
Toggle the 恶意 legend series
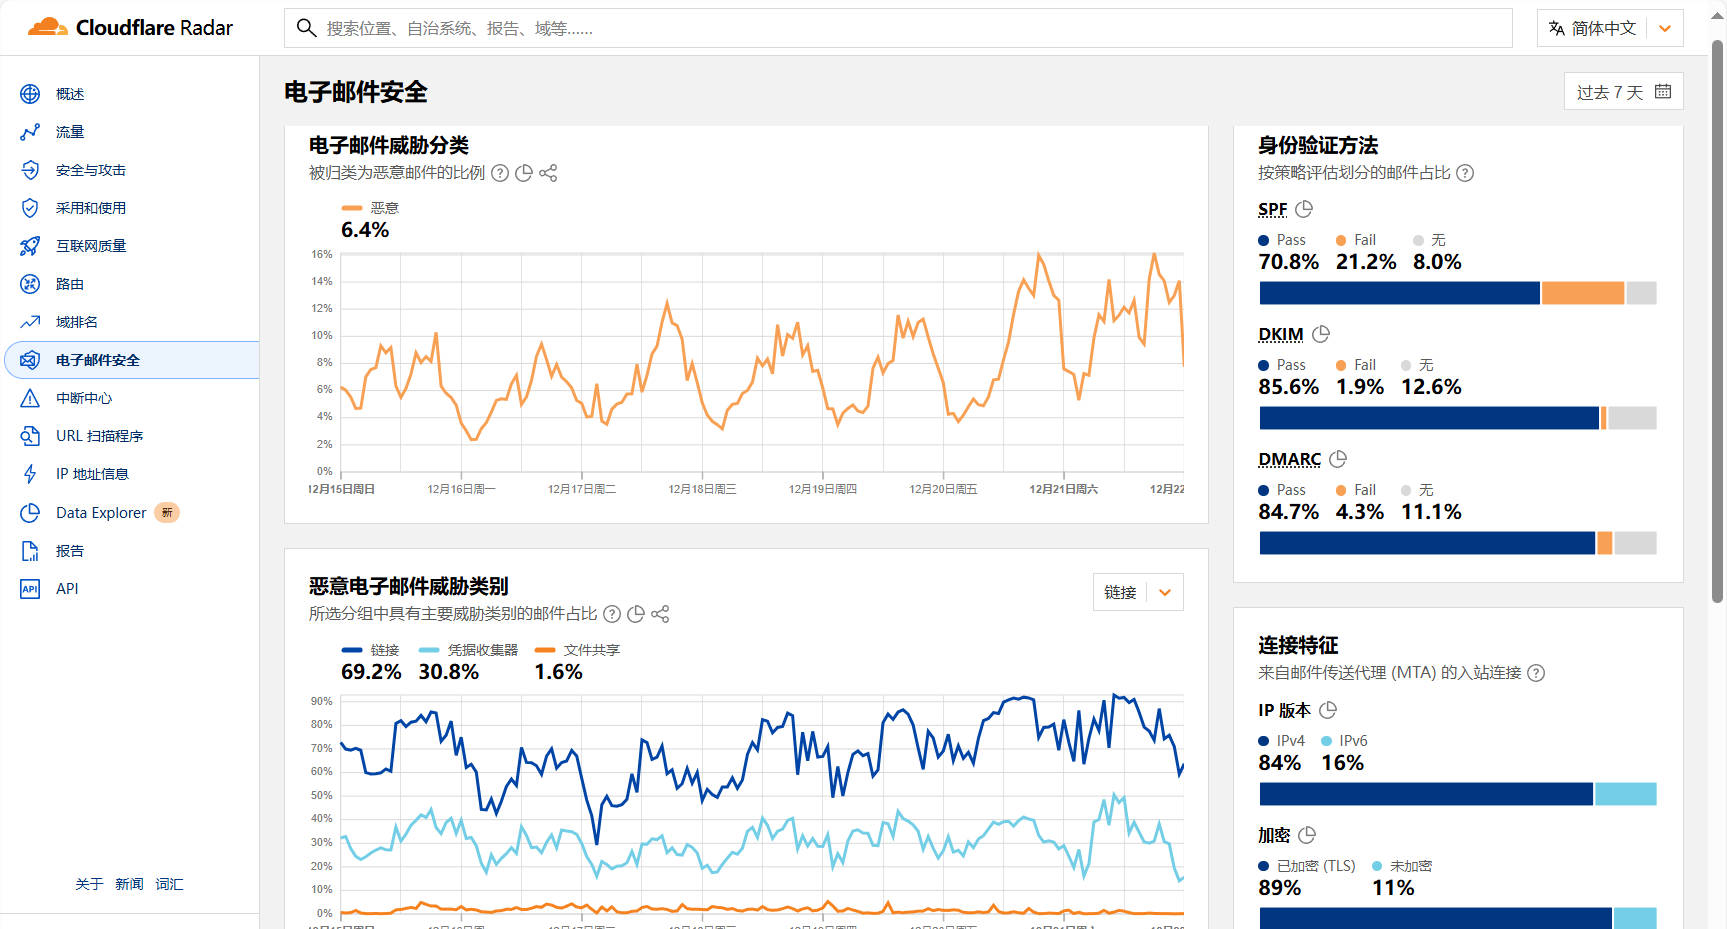pyautogui.click(x=371, y=208)
